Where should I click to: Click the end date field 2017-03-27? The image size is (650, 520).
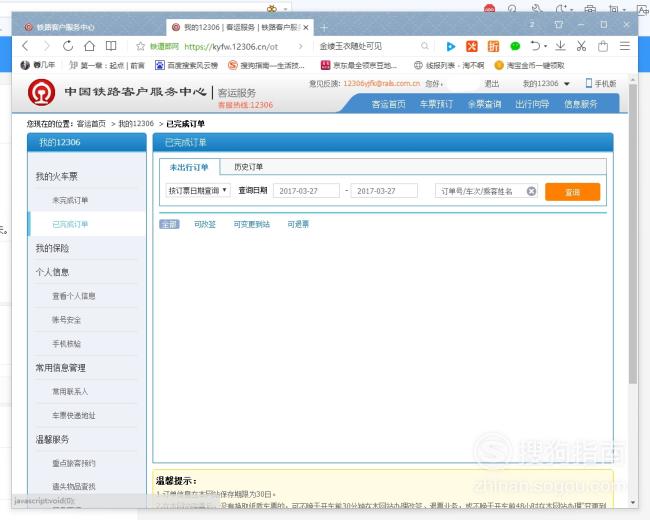click(x=384, y=191)
